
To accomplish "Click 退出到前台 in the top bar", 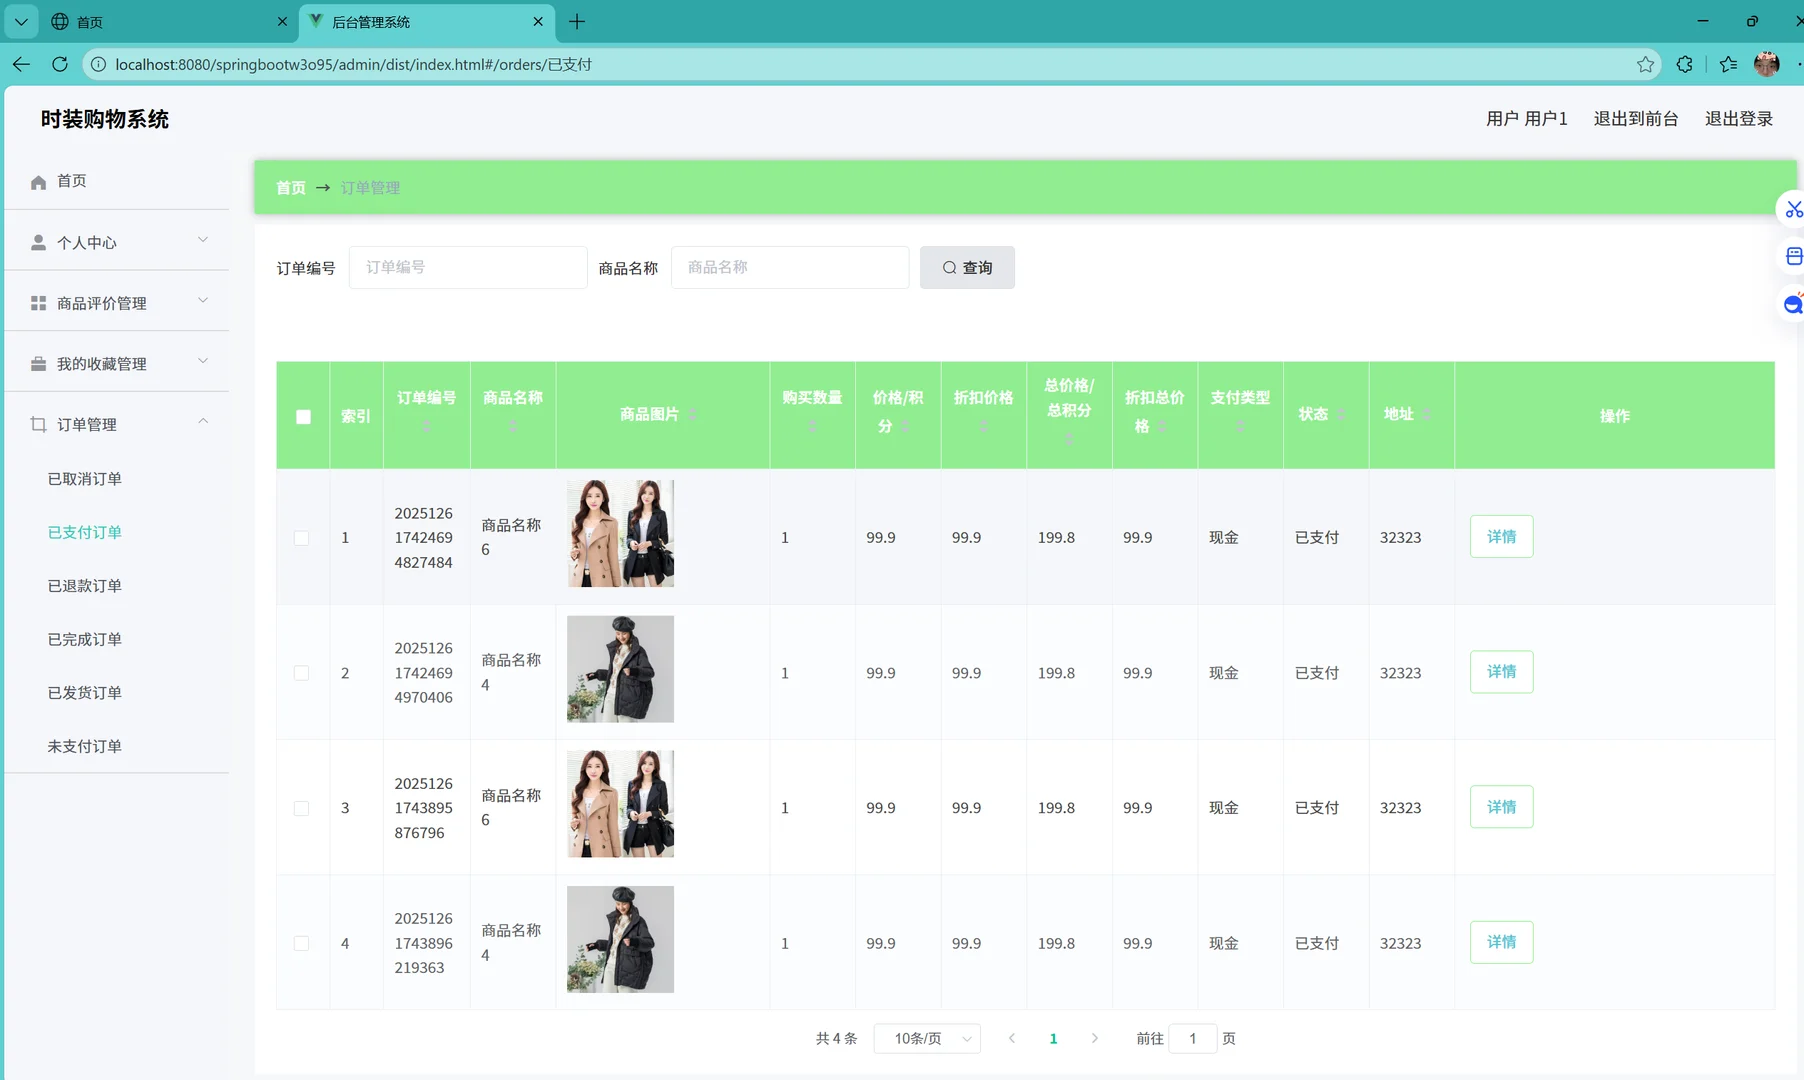I will pyautogui.click(x=1636, y=119).
